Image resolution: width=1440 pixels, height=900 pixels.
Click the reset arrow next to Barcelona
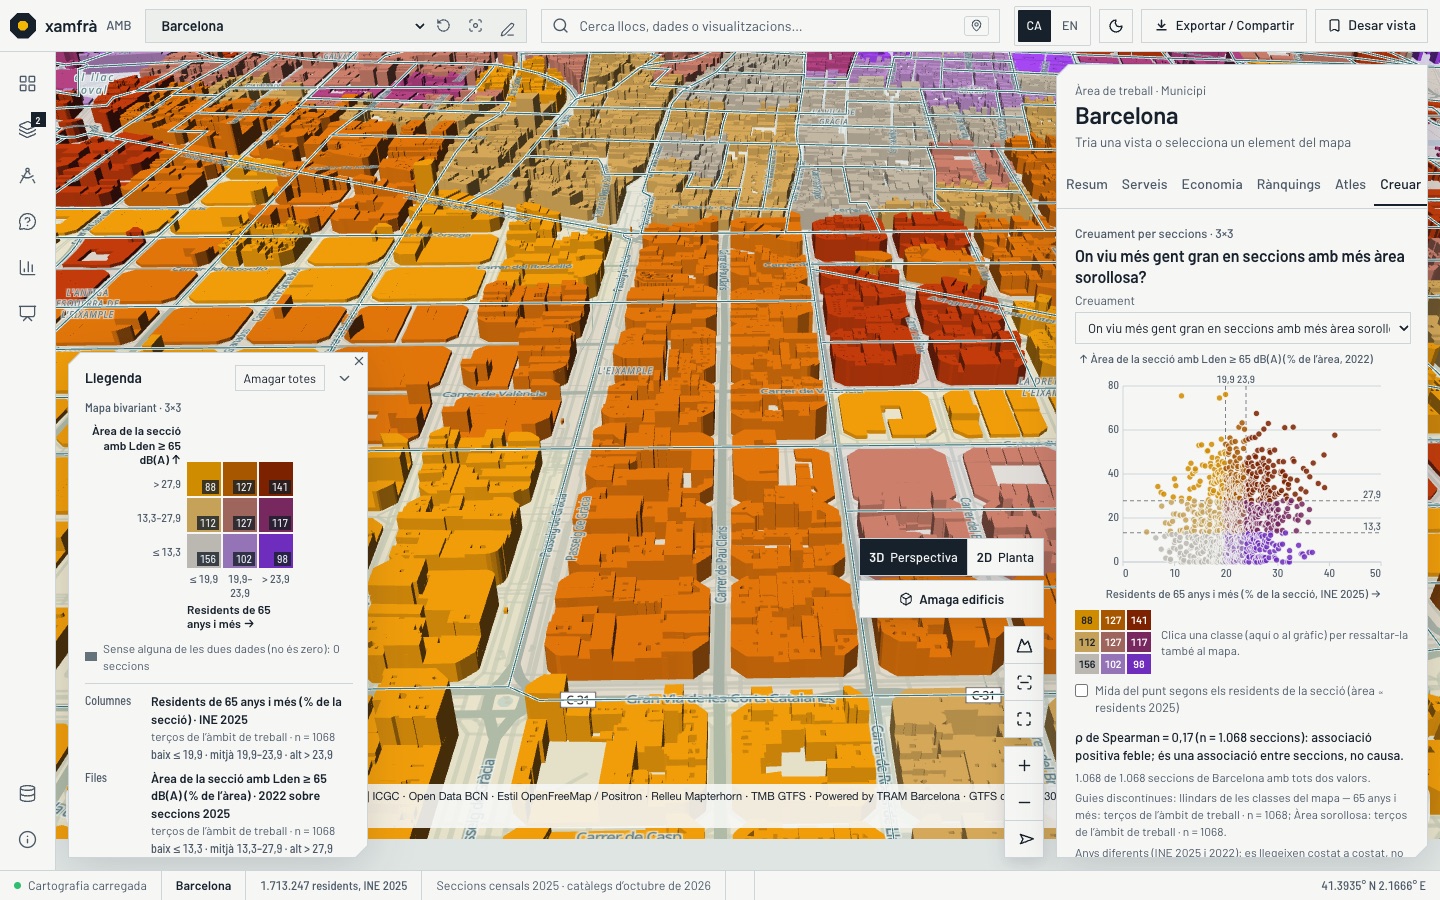click(443, 26)
